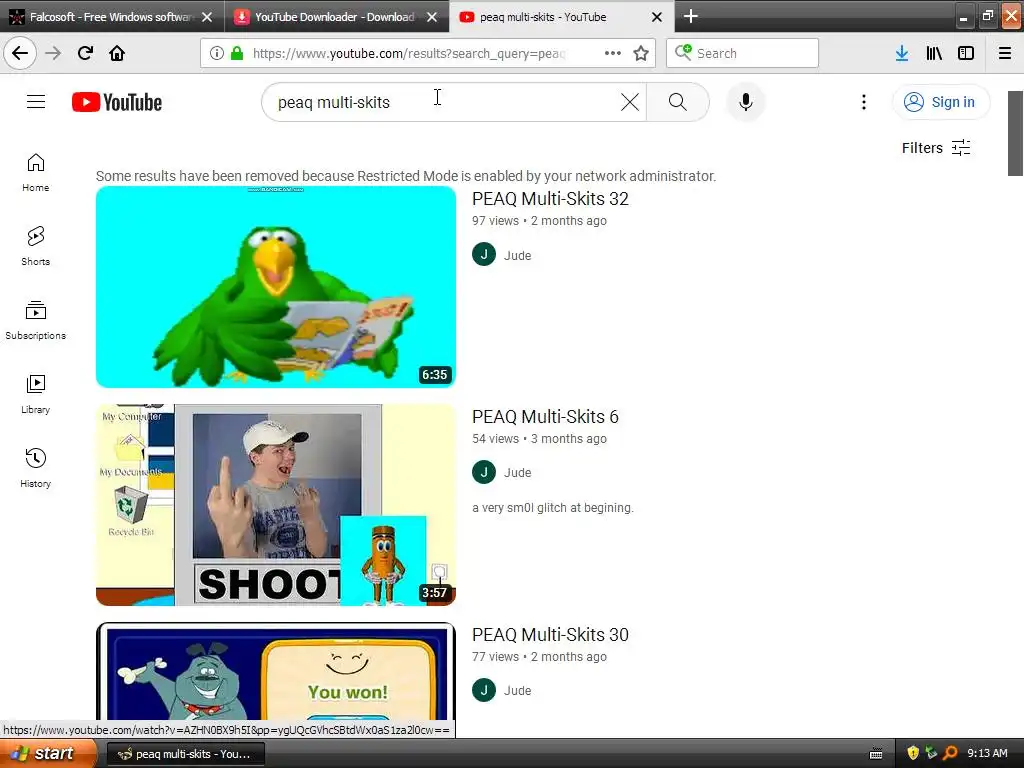Viewport: 1024px width, 768px height.
Task: Click the magnifier tray icon
Action: [950, 753]
